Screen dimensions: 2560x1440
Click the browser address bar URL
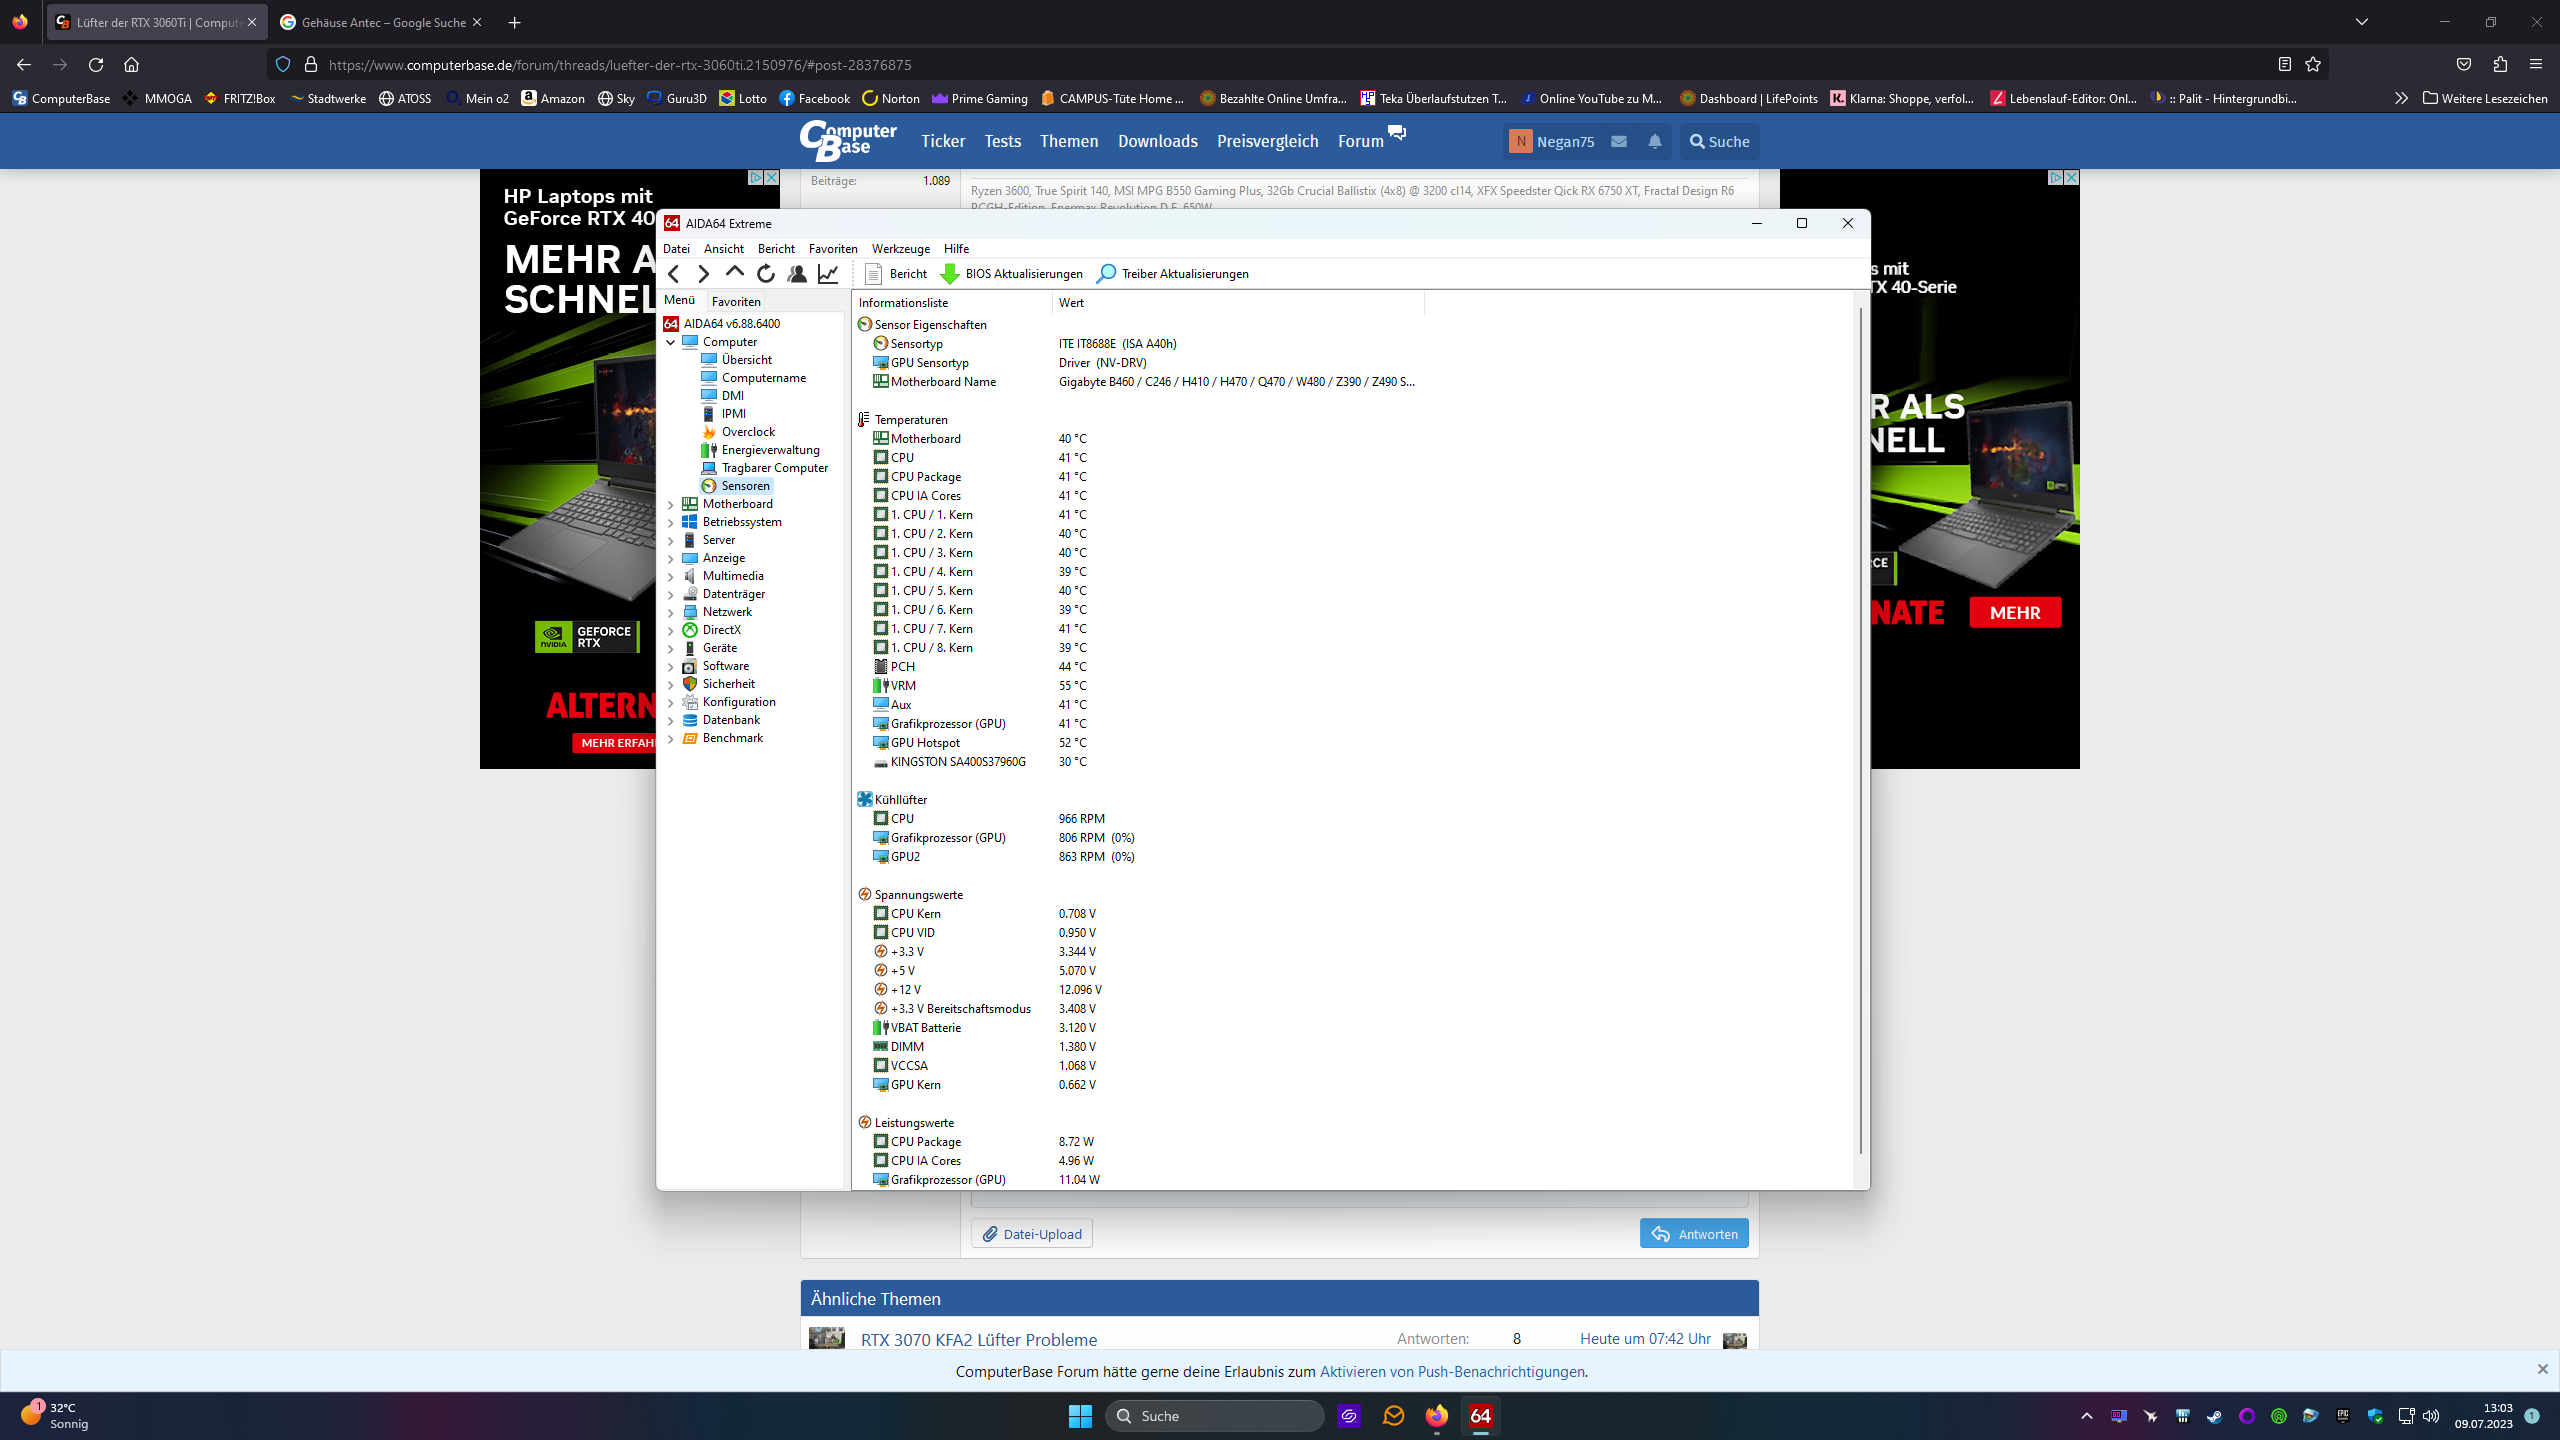point(620,65)
